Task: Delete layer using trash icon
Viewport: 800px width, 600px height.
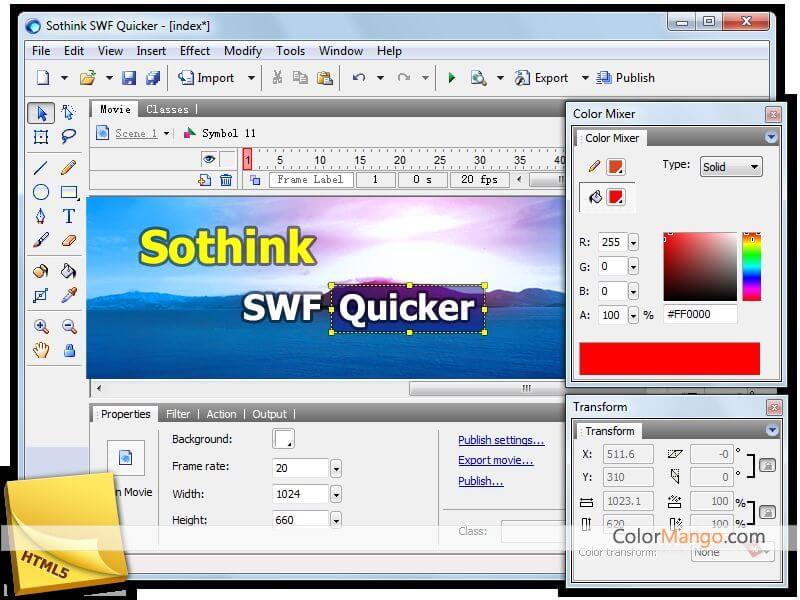Action: [x=226, y=180]
